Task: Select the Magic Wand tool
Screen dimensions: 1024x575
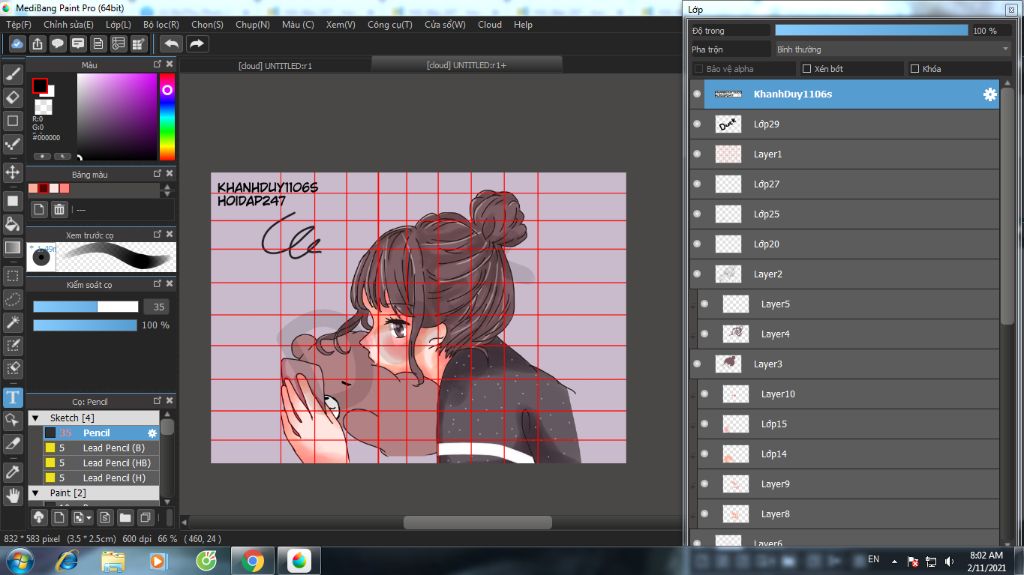Action: pos(12,322)
